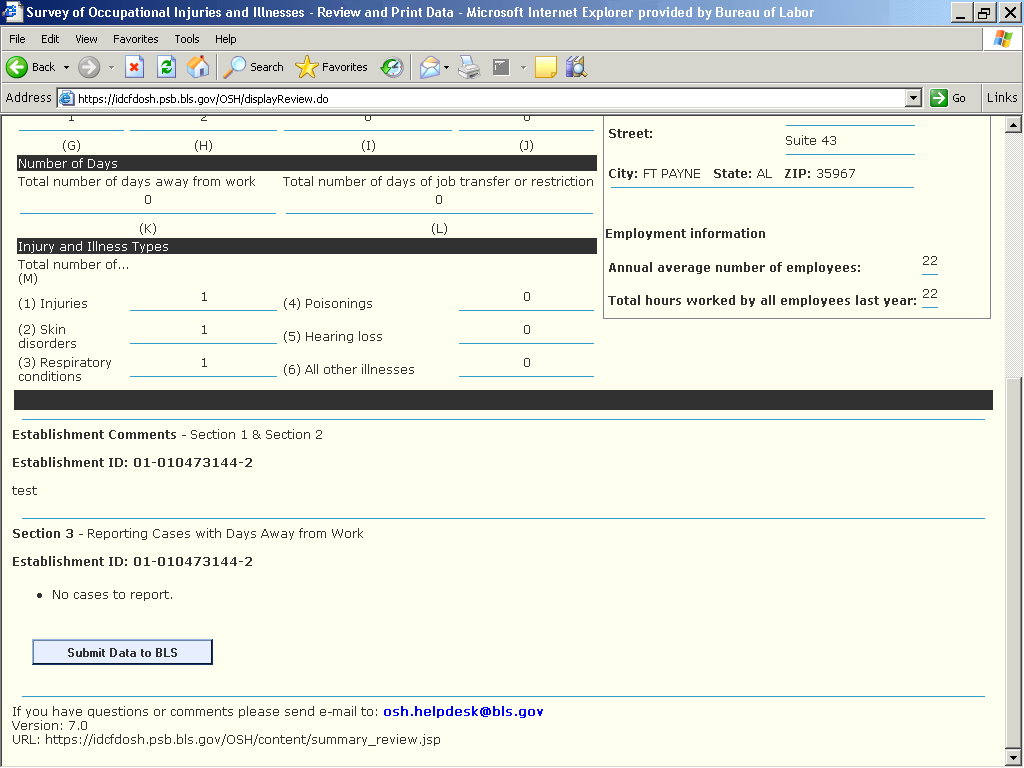Expand the Mail options dropdown arrow
The image size is (1024, 768).
447,67
